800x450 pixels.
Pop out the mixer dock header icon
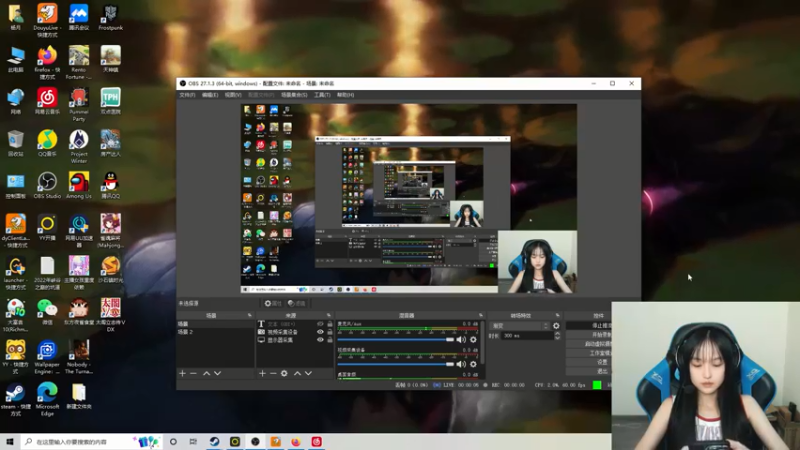pos(481,315)
